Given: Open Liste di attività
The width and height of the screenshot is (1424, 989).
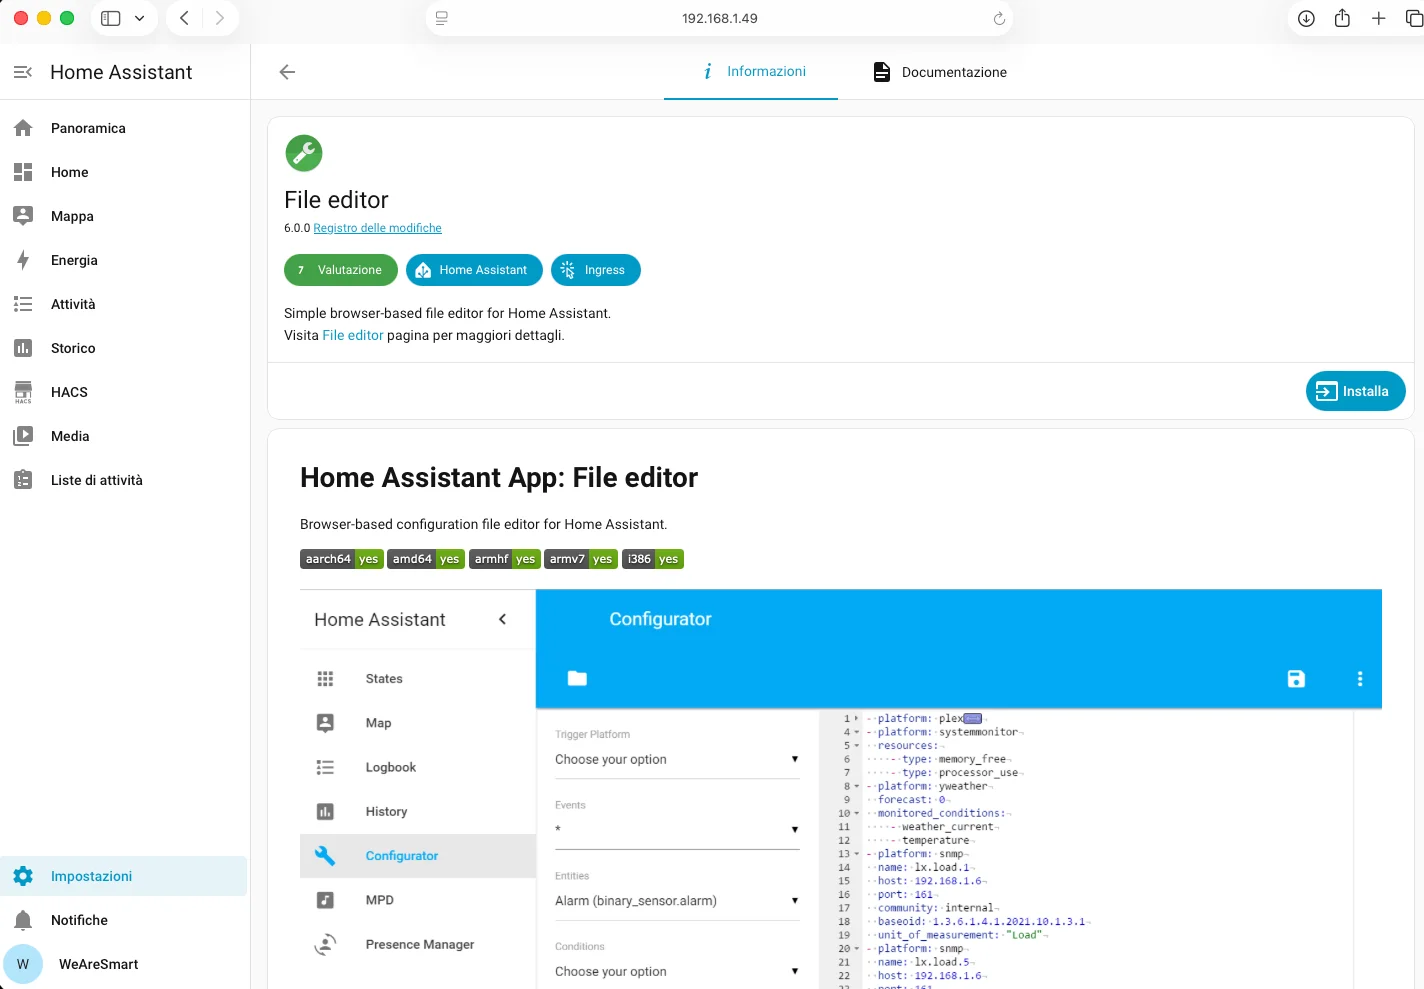Looking at the screenshot, I should coord(125,480).
